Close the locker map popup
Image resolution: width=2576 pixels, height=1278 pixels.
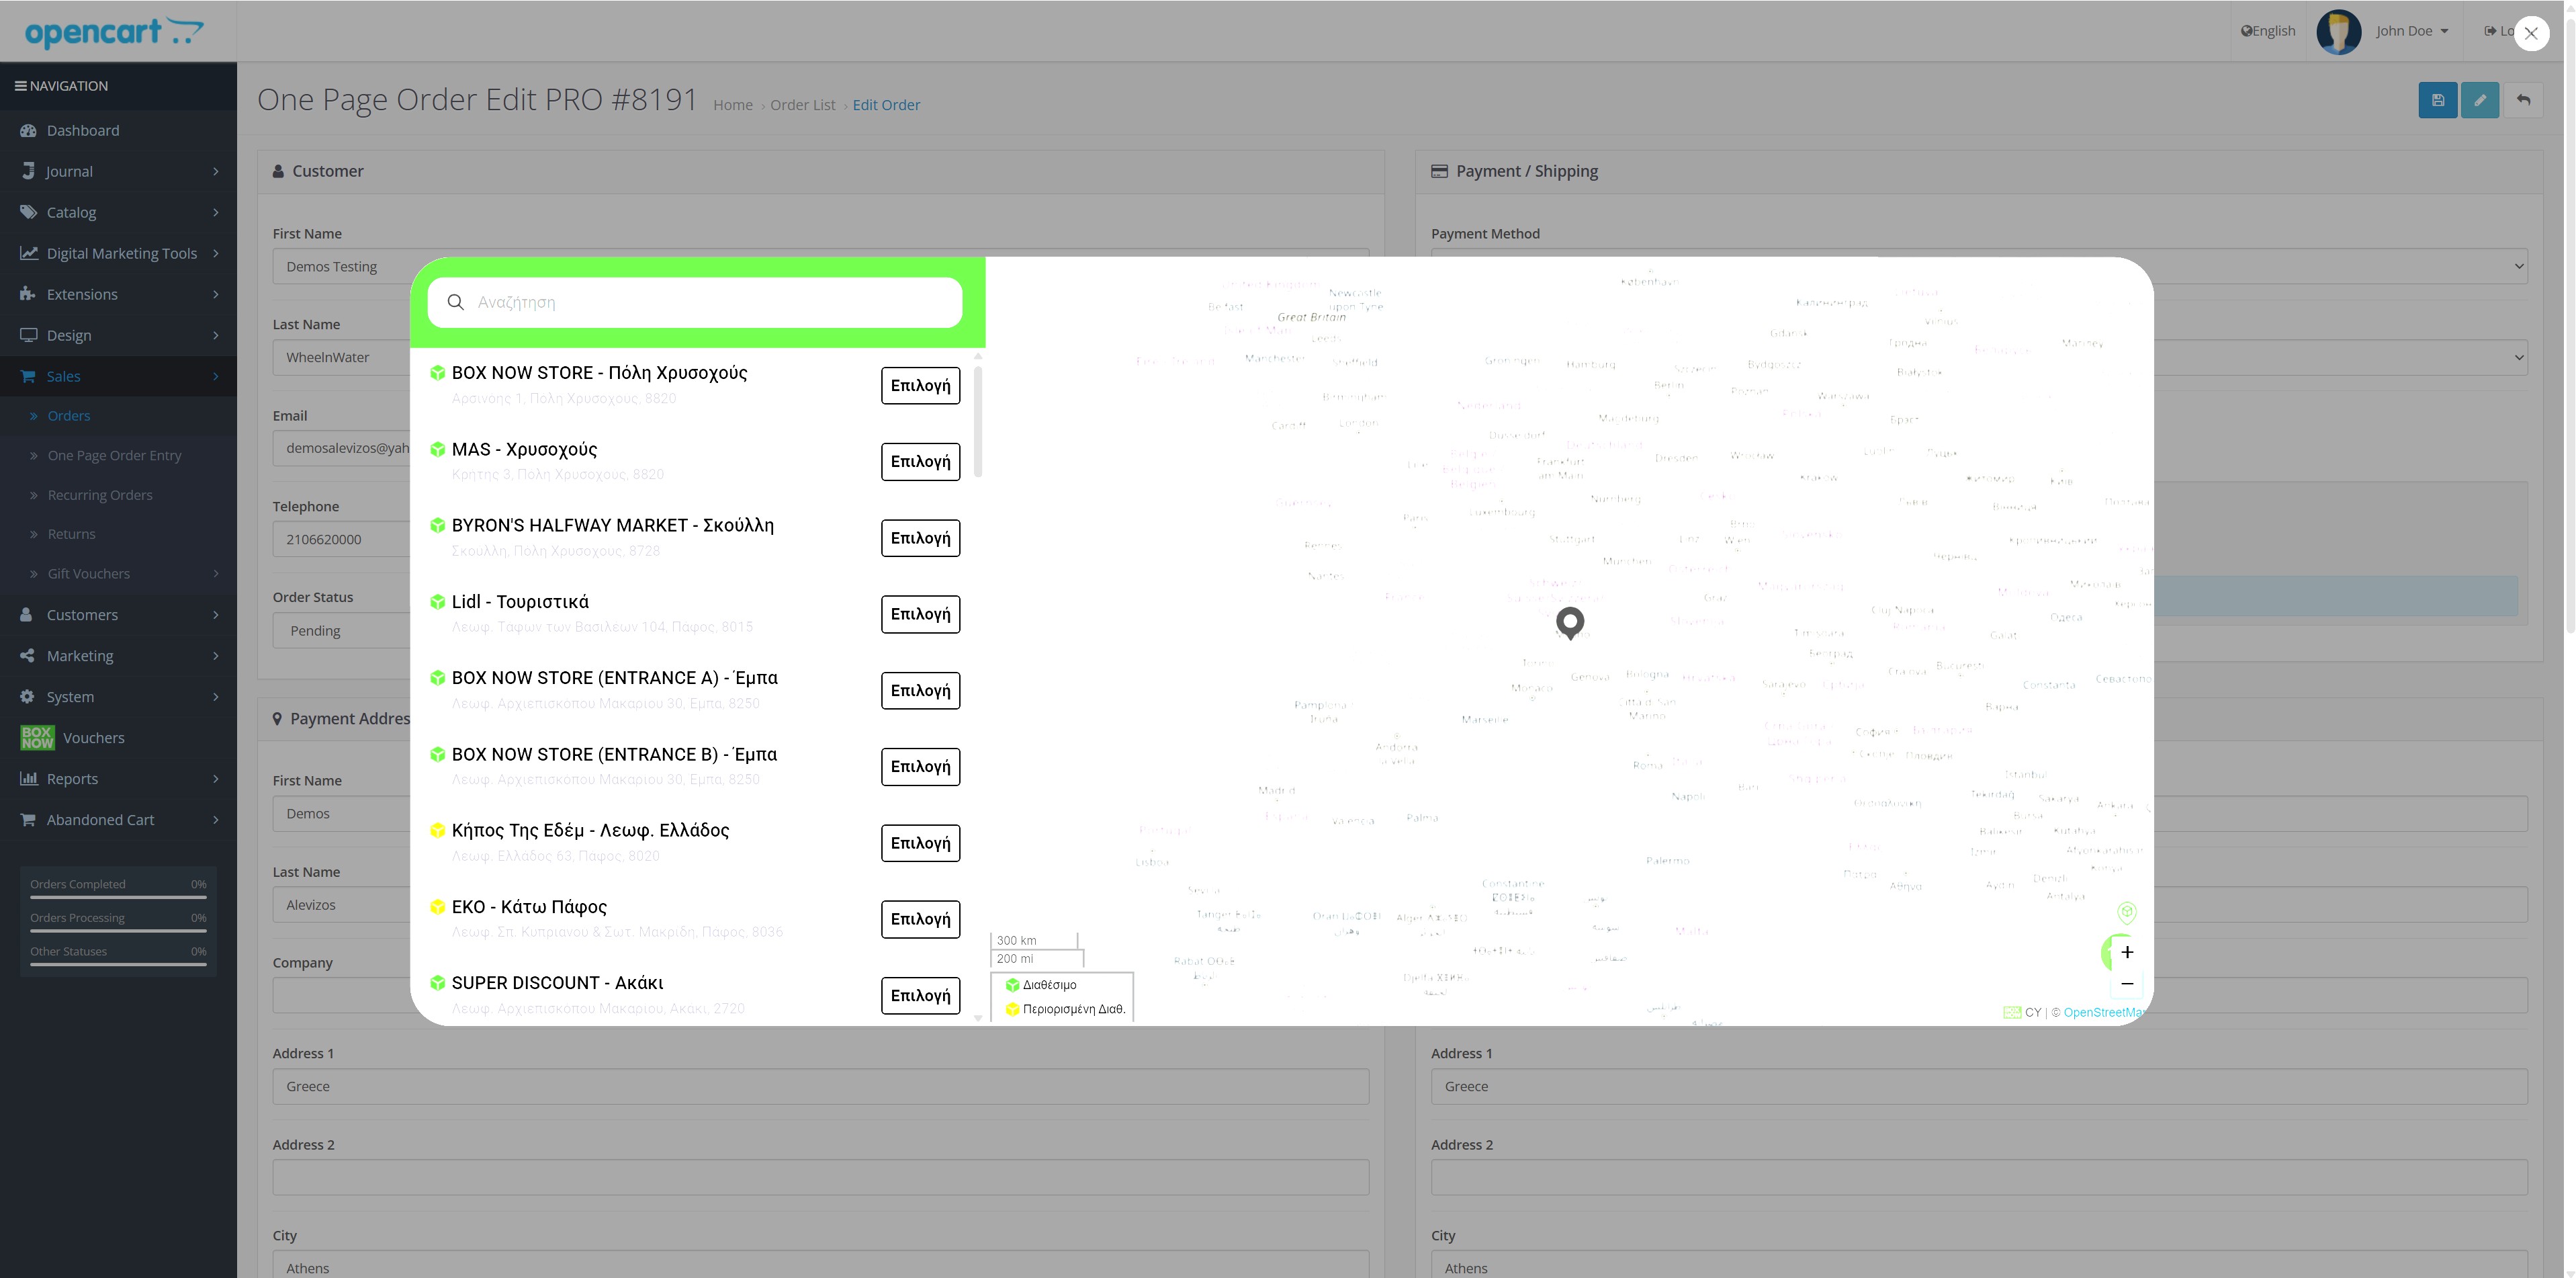[x=2531, y=33]
